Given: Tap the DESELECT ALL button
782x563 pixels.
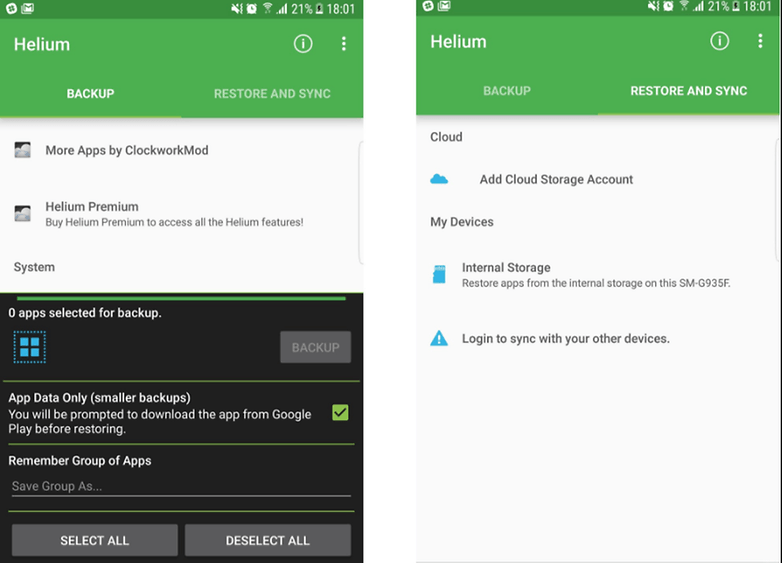Looking at the screenshot, I should (268, 540).
